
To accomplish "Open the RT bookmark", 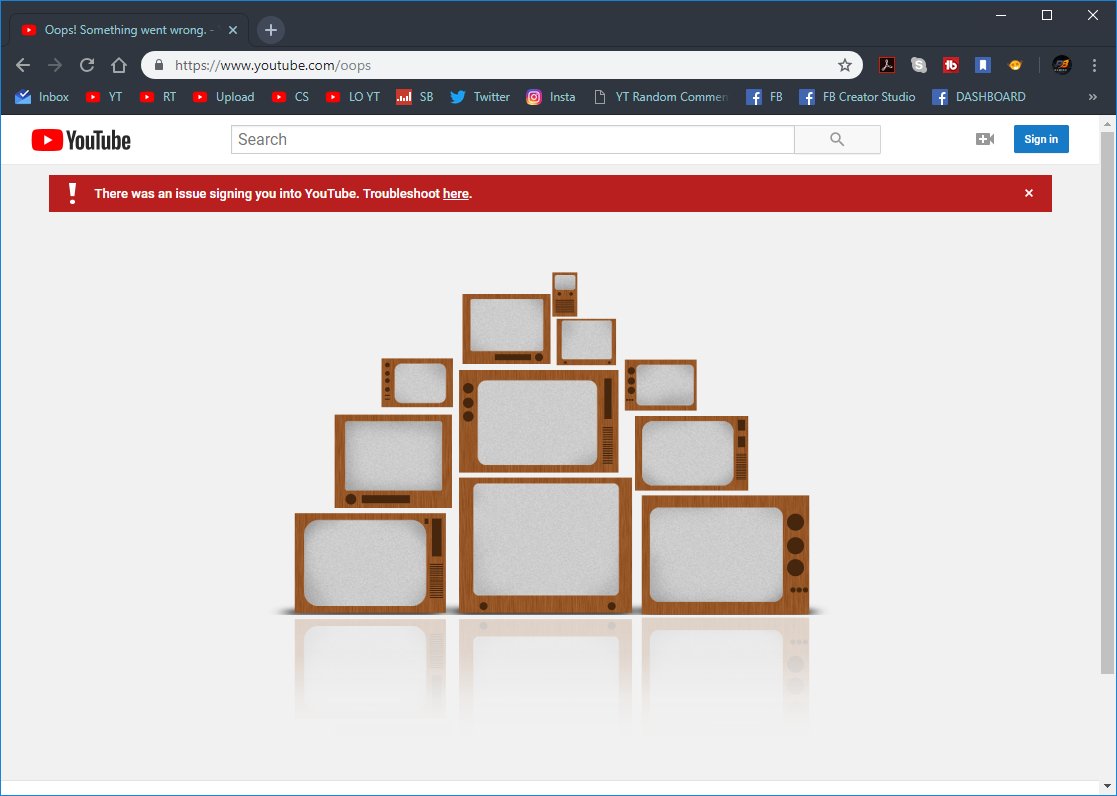I will point(158,97).
